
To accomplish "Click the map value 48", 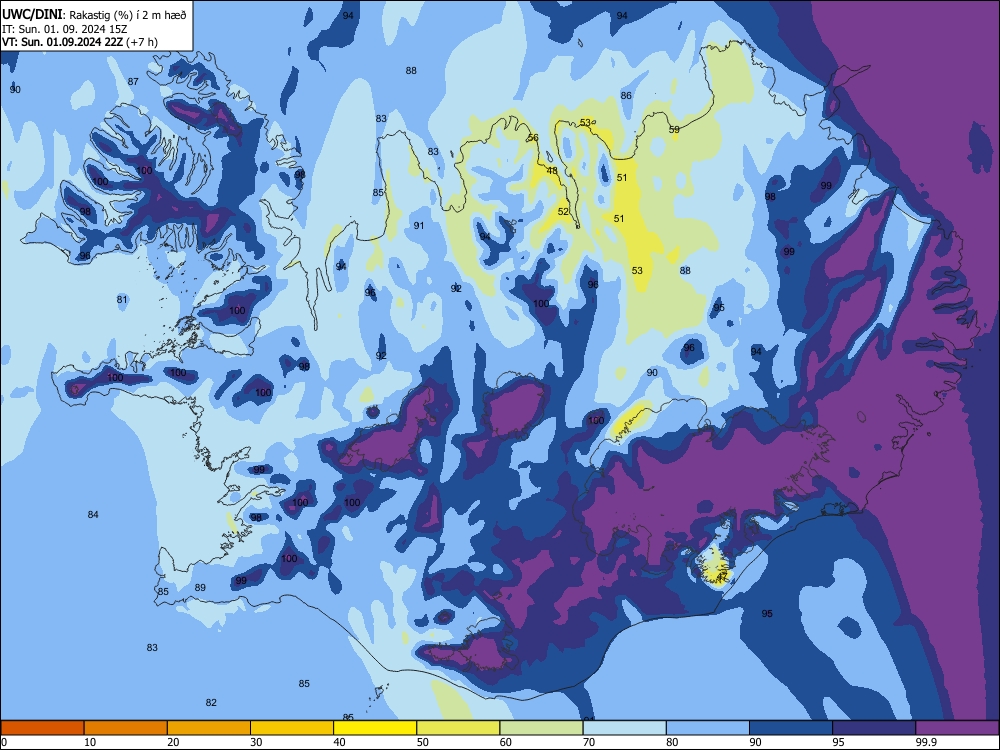I will (x=552, y=171).
